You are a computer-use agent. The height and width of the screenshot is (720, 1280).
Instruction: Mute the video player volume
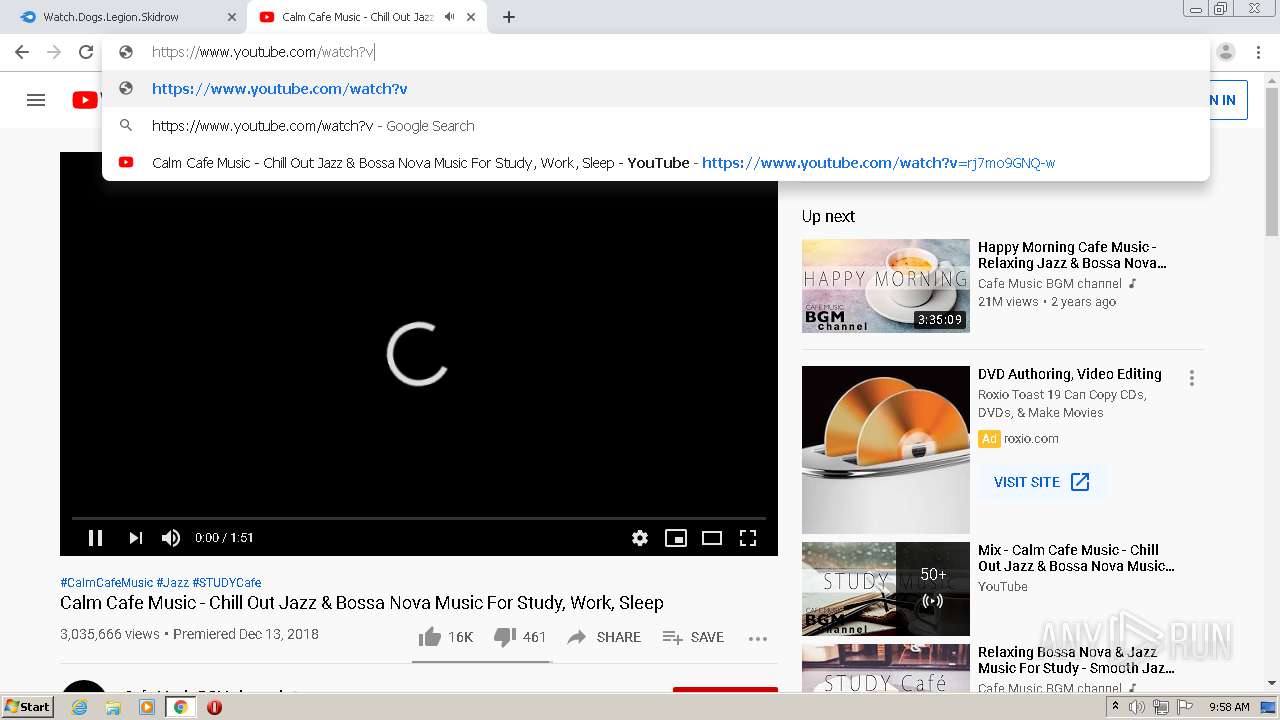171,538
